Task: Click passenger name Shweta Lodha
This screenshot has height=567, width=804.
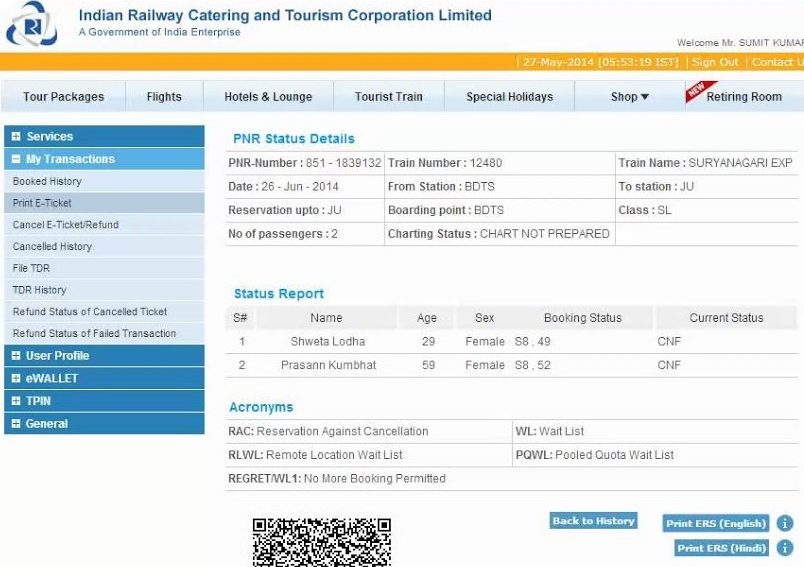Action: (x=328, y=341)
